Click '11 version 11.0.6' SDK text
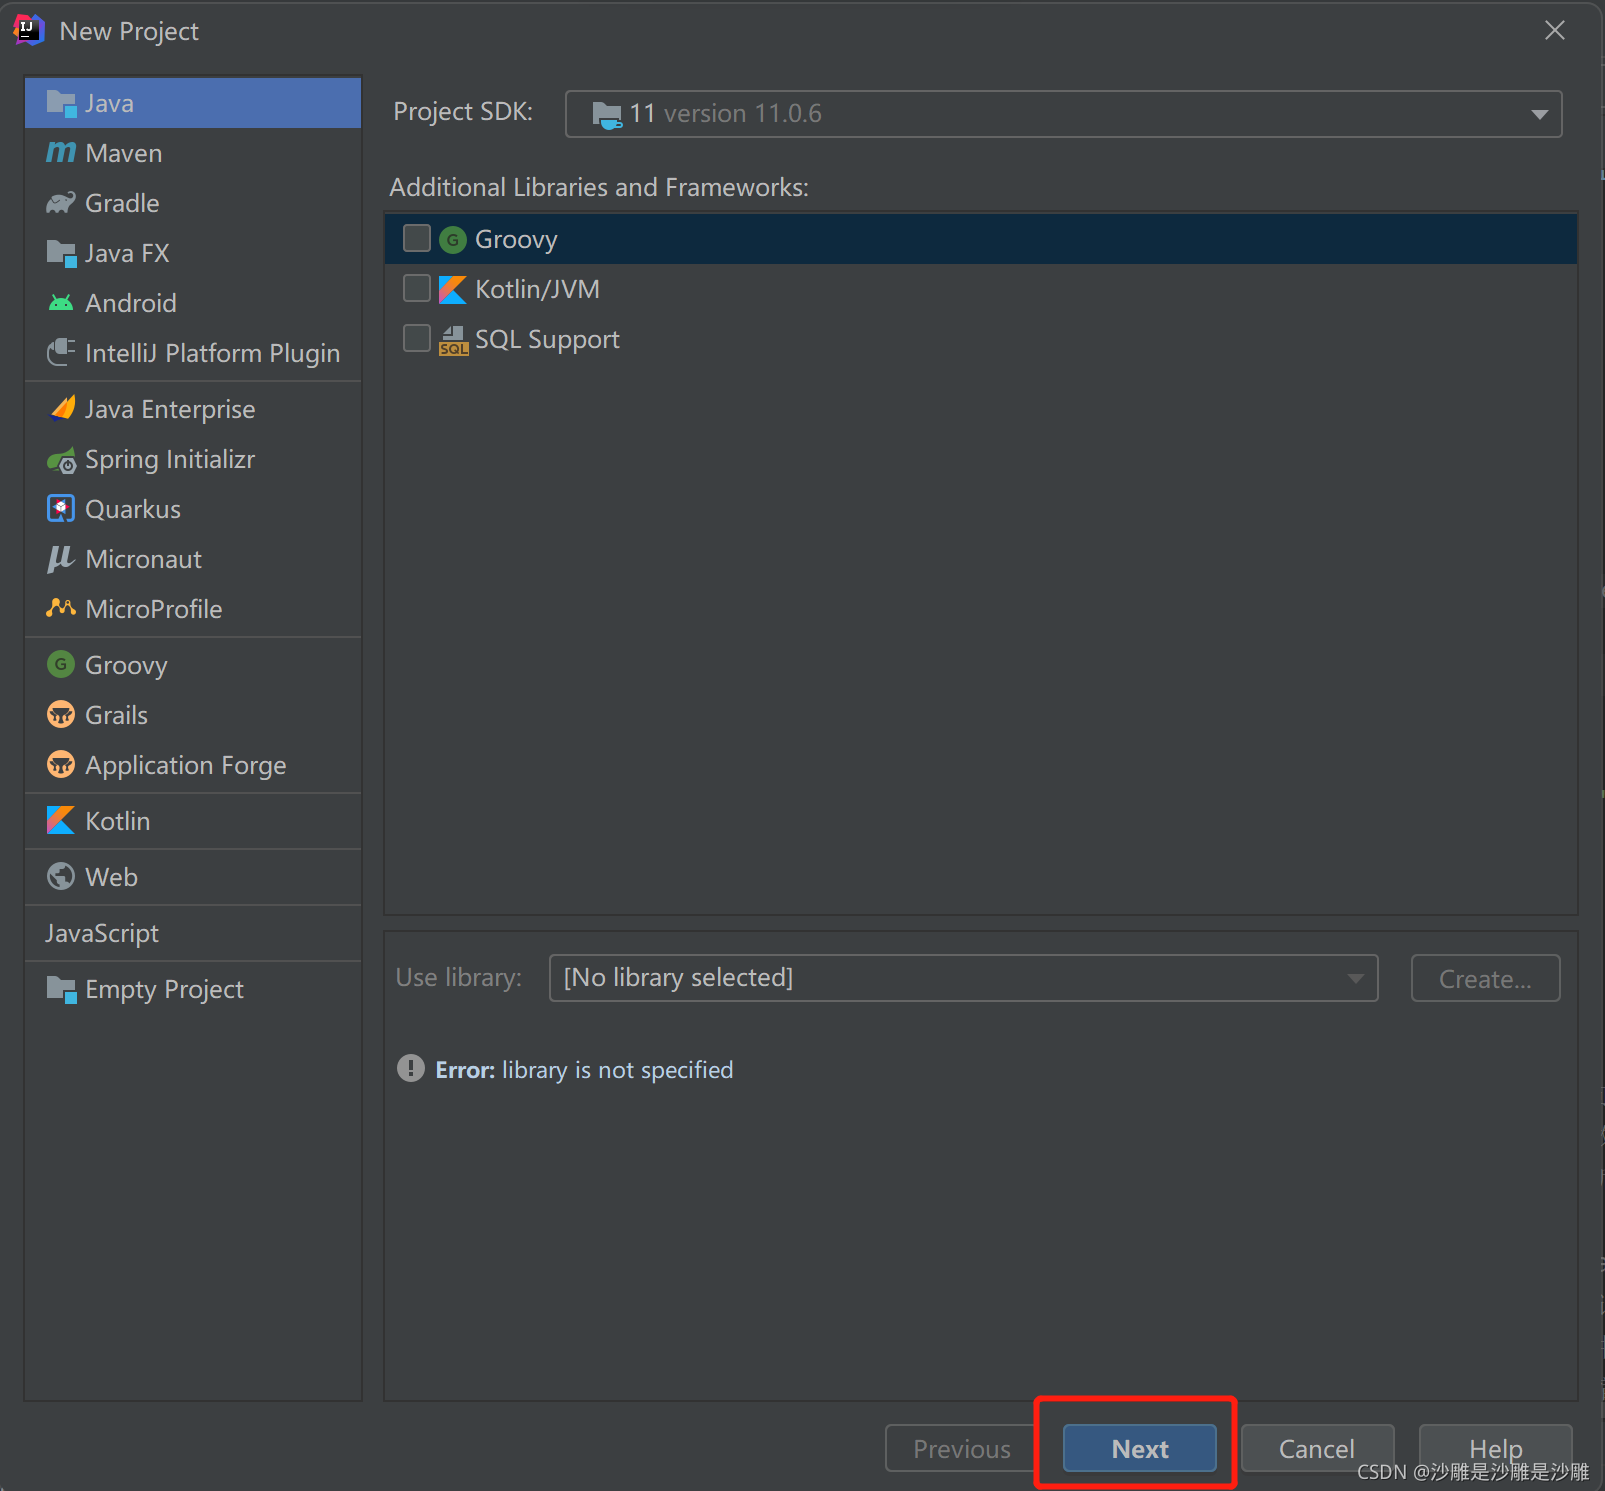This screenshot has width=1605, height=1491. [725, 114]
